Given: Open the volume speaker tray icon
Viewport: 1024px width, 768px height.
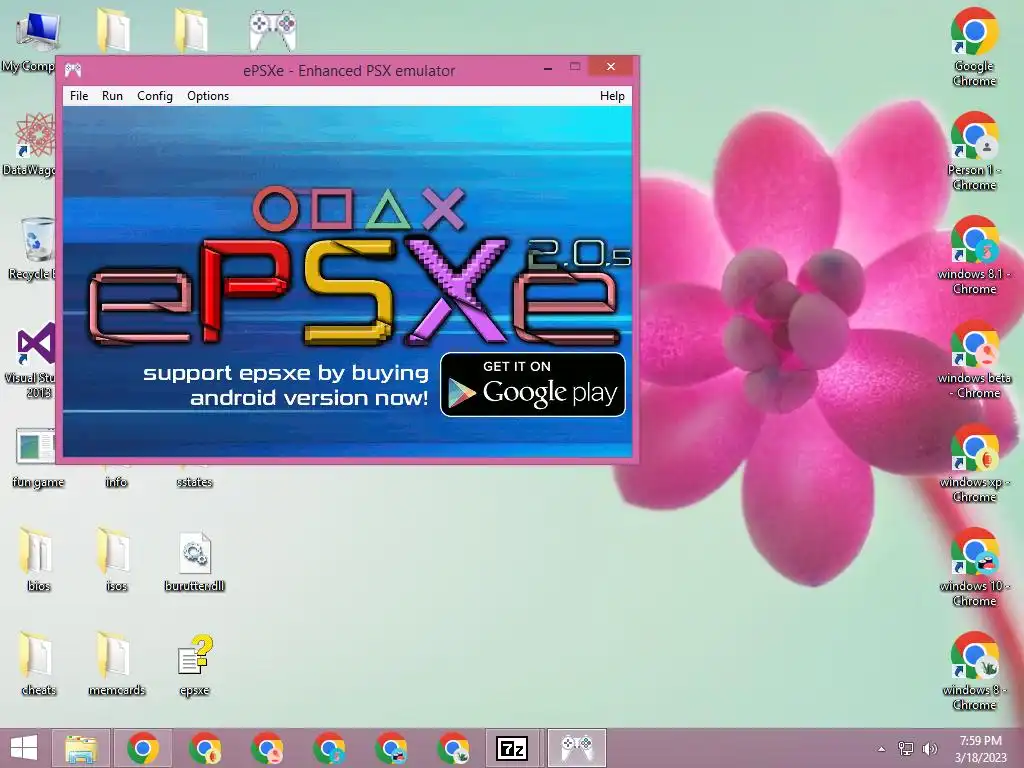Looking at the screenshot, I should click(929, 749).
